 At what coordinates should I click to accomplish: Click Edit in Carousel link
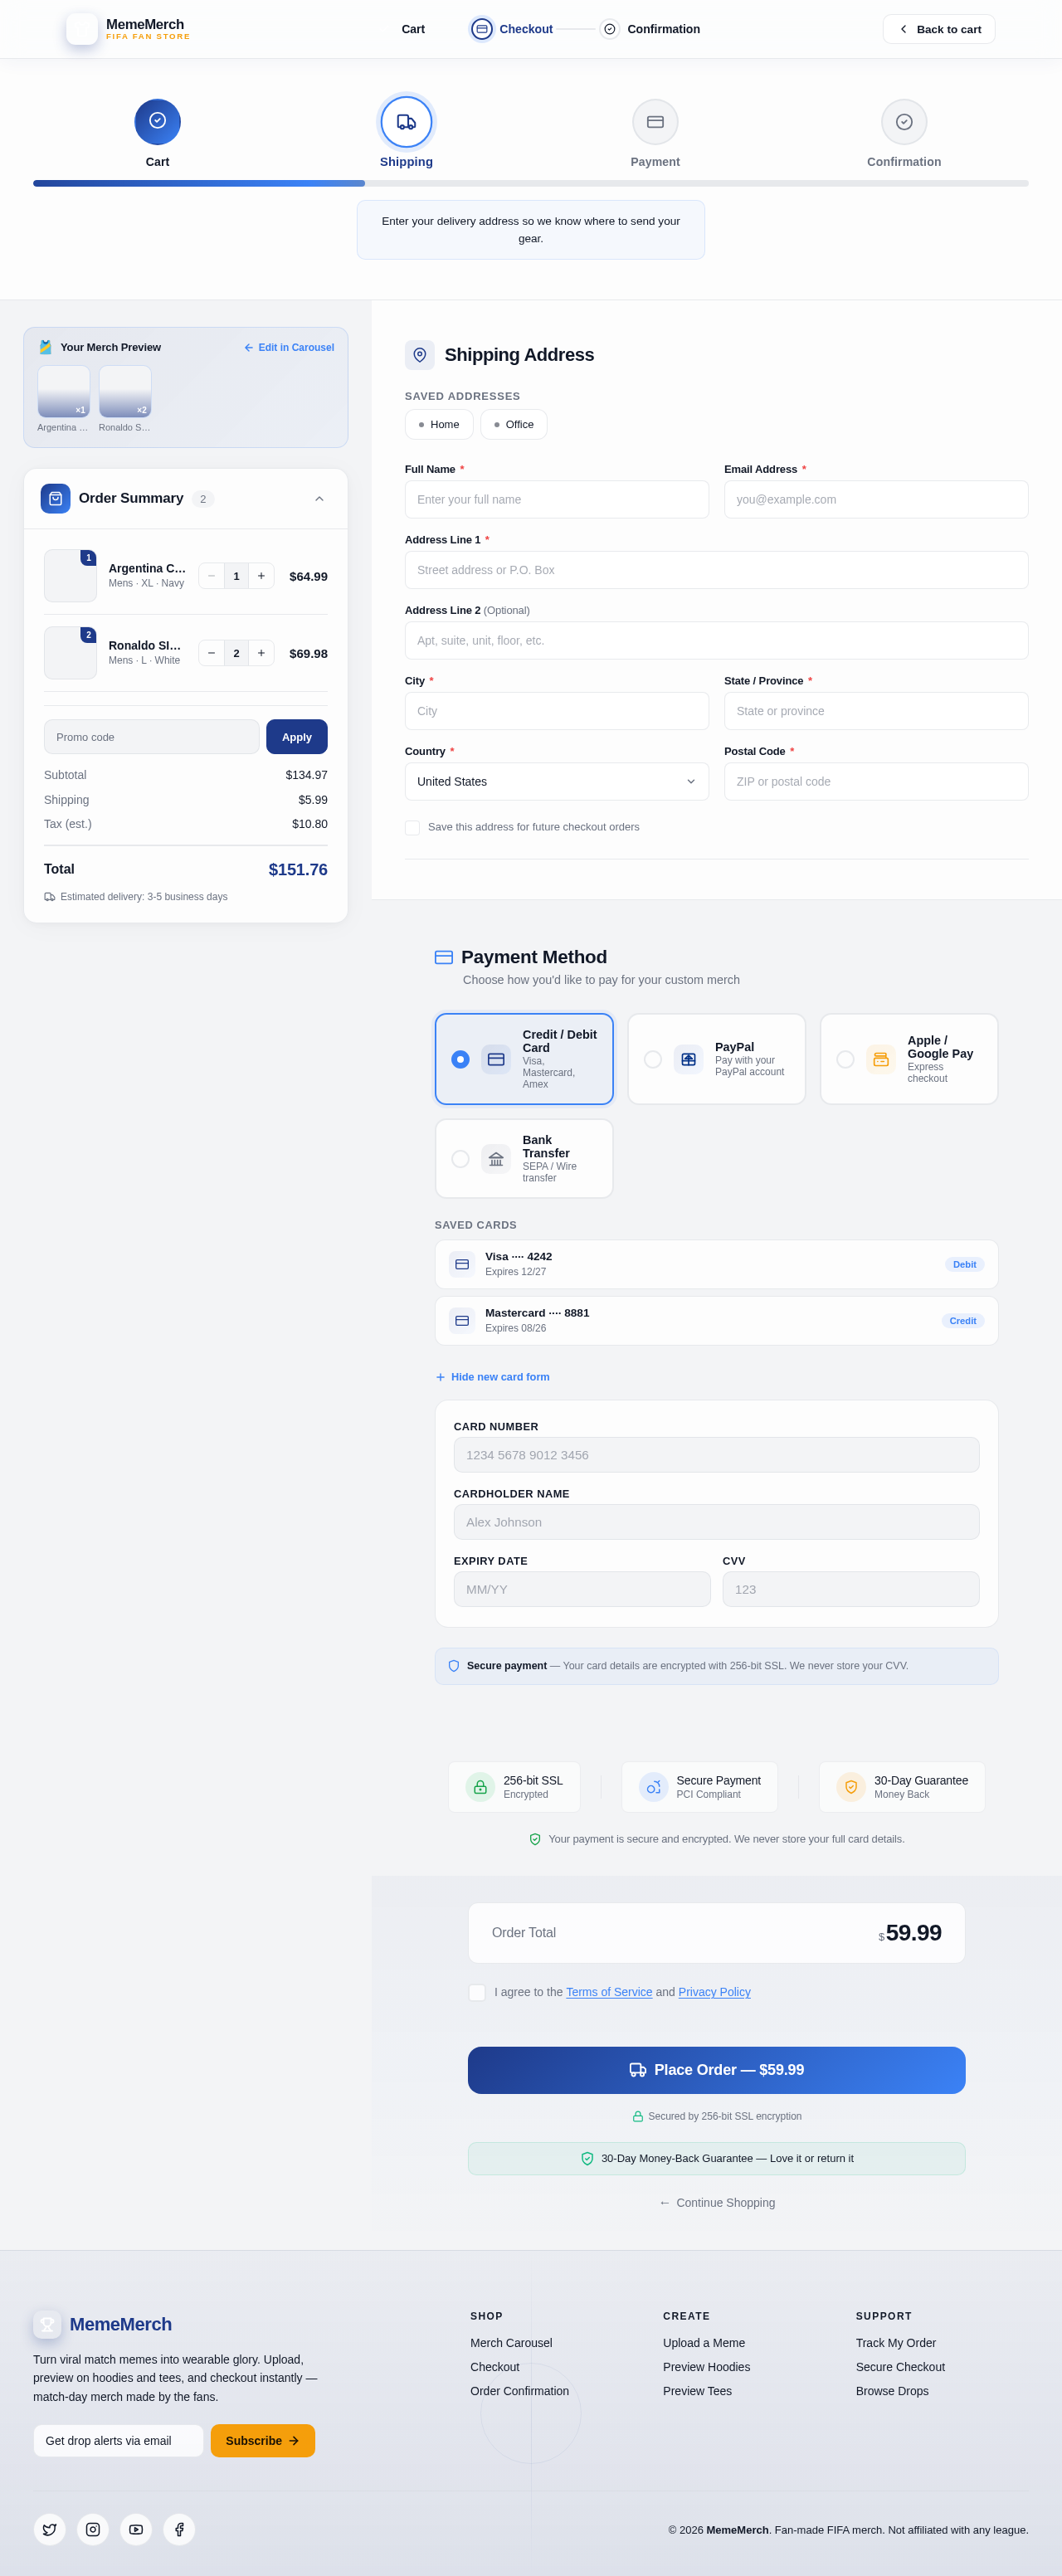(x=289, y=348)
